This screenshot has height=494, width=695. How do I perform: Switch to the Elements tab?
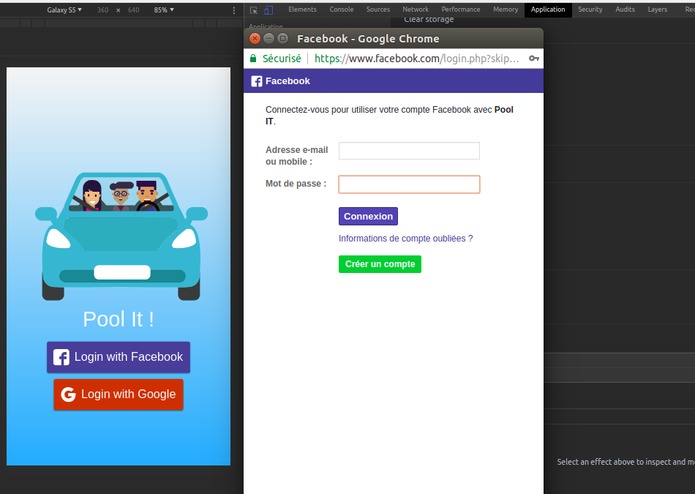302,9
